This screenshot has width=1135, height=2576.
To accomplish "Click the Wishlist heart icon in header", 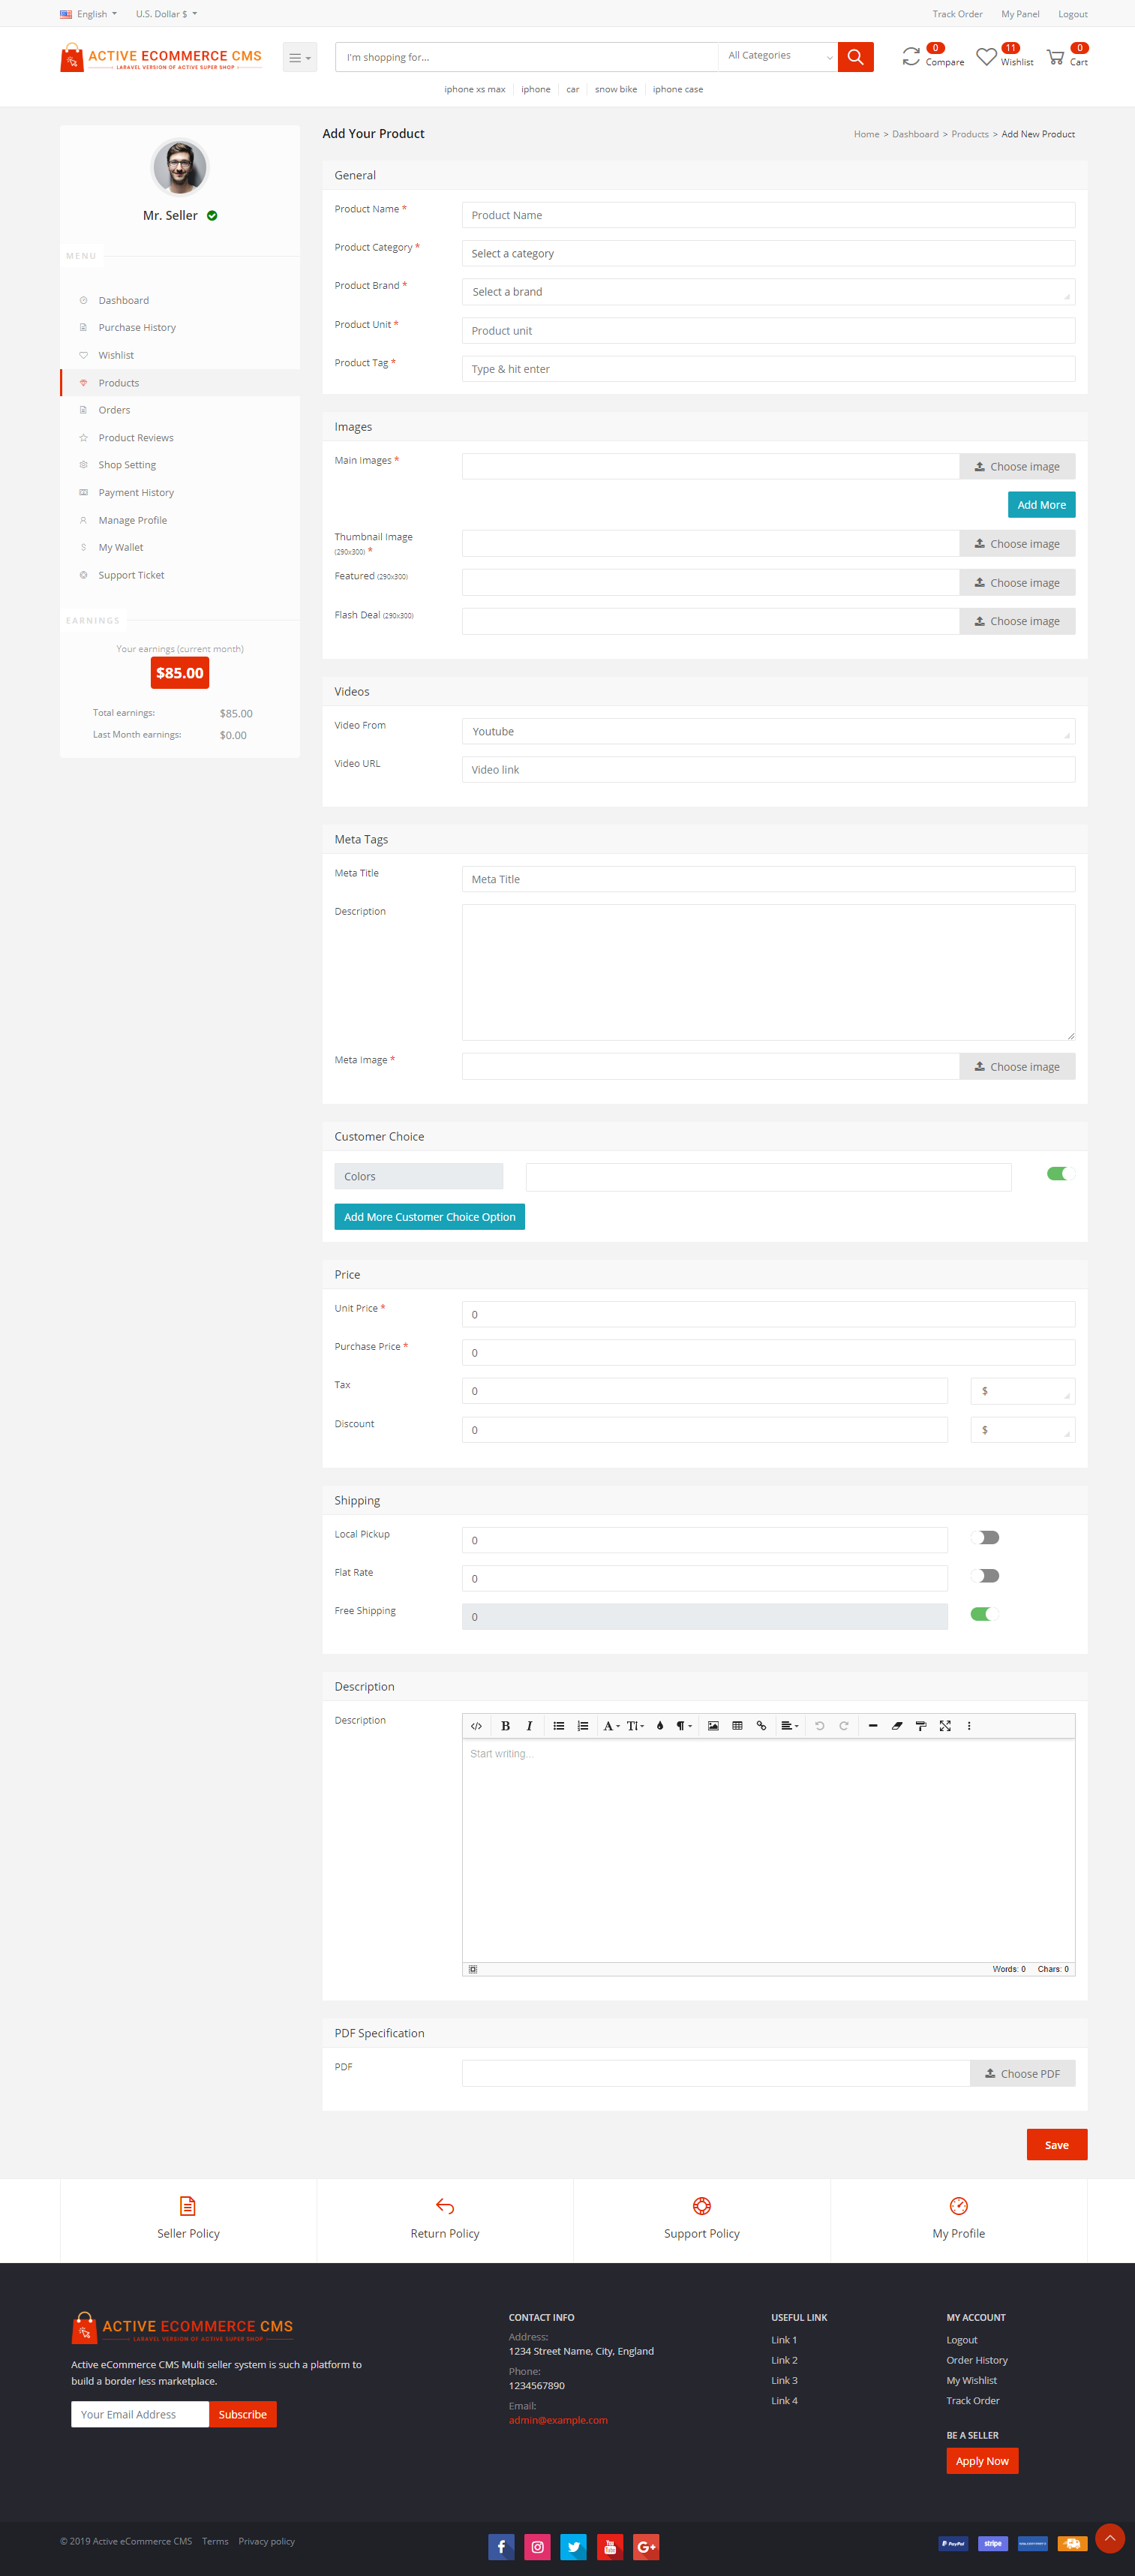I will [x=986, y=57].
